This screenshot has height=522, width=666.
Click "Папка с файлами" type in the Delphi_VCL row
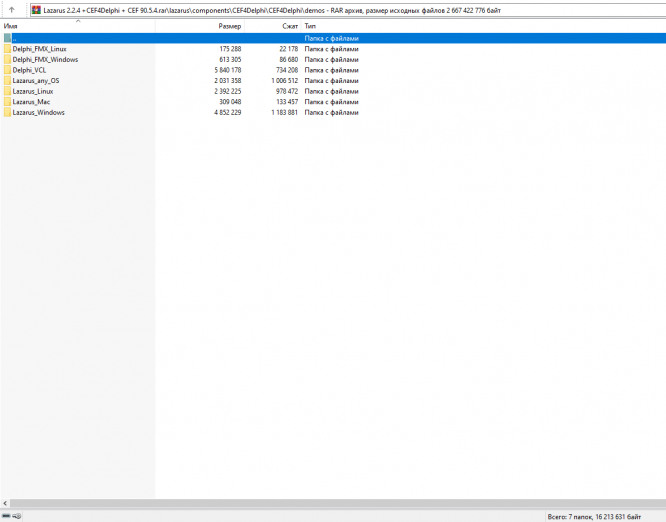[332, 70]
